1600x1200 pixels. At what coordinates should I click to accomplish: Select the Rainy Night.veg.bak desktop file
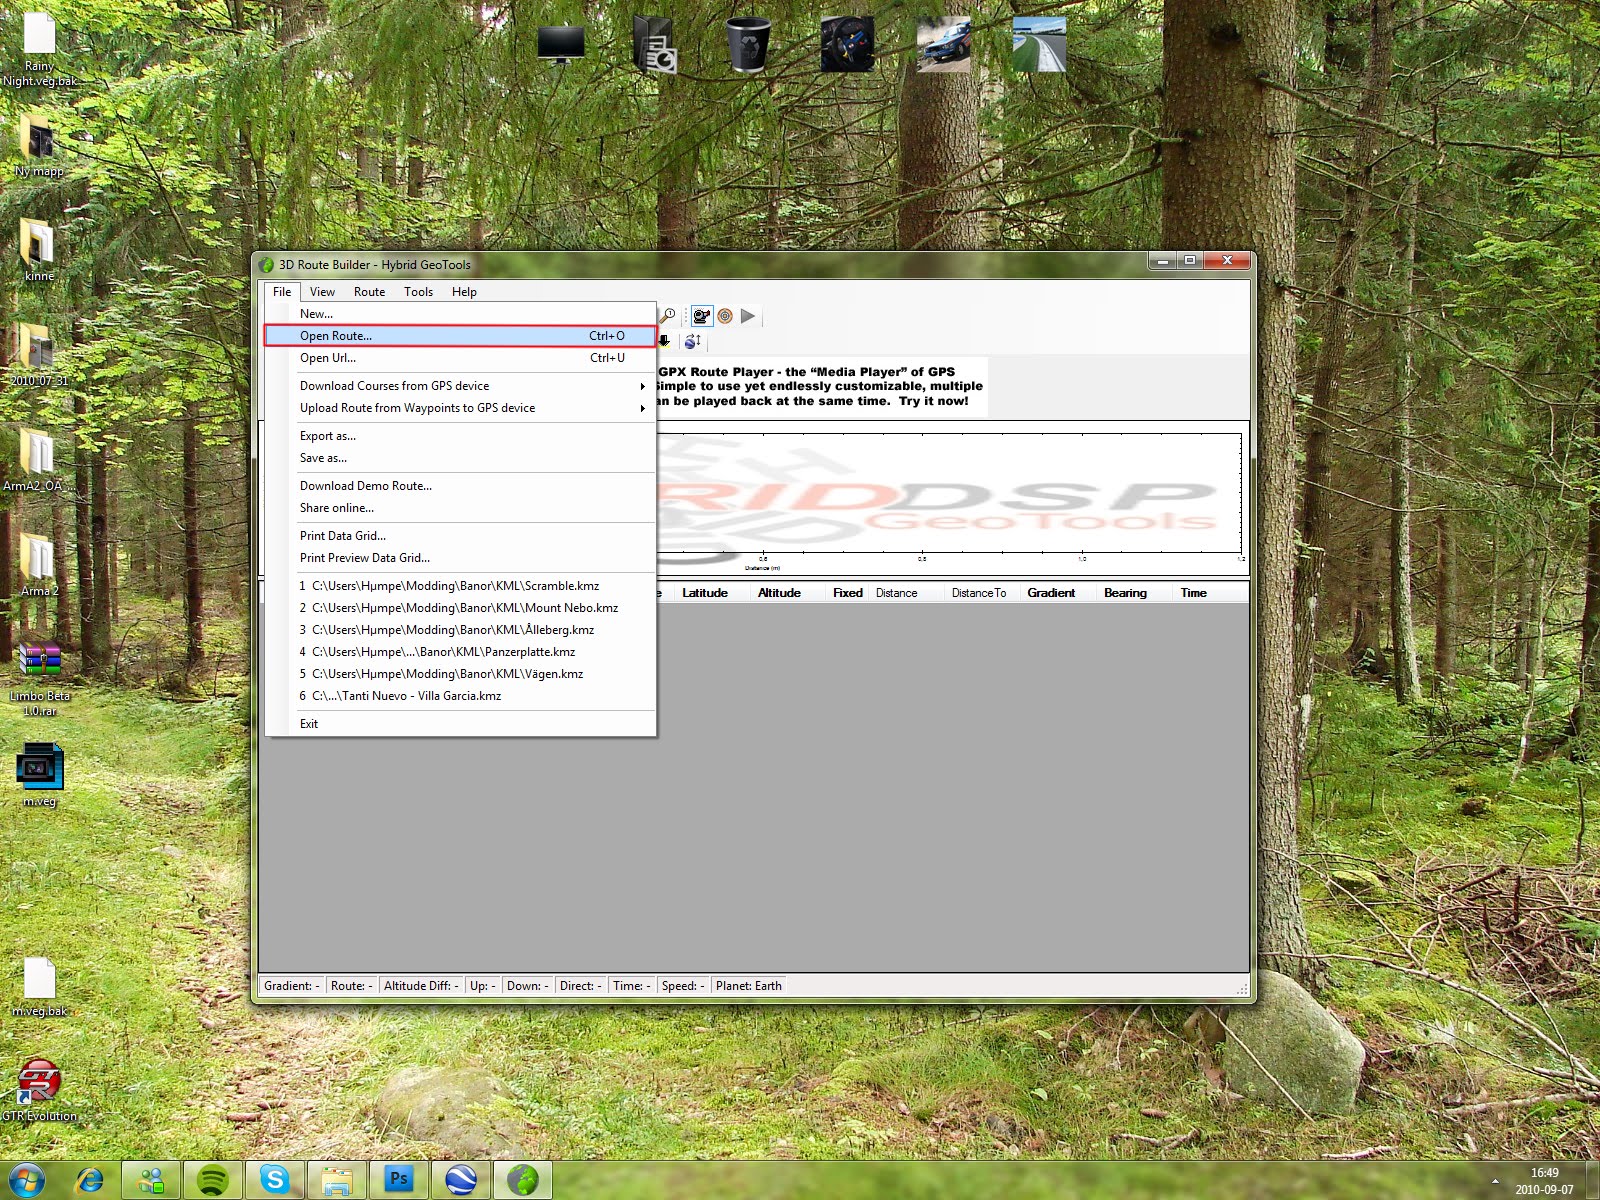[x=39, y=49]
